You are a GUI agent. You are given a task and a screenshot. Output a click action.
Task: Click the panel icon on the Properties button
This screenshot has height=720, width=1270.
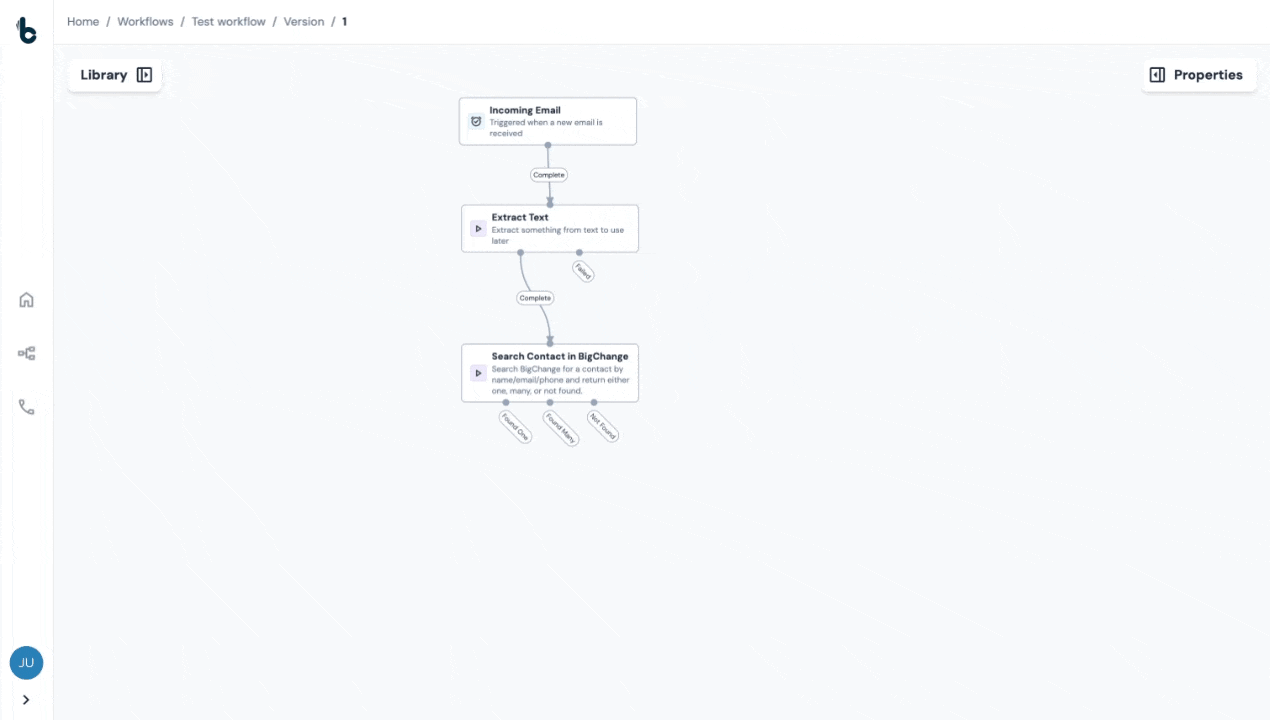1157,74
